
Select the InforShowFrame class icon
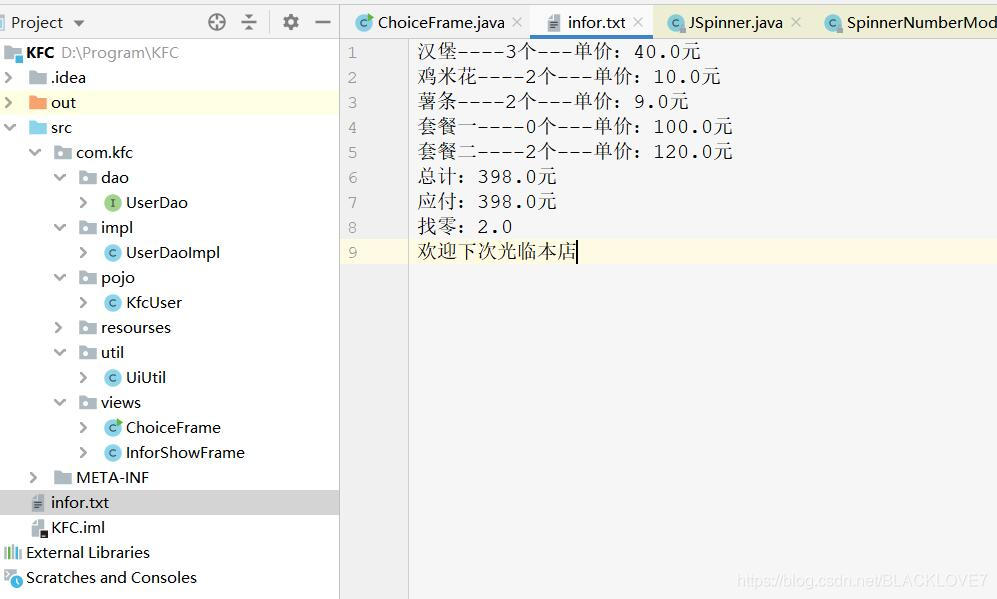tap(113, 453)
